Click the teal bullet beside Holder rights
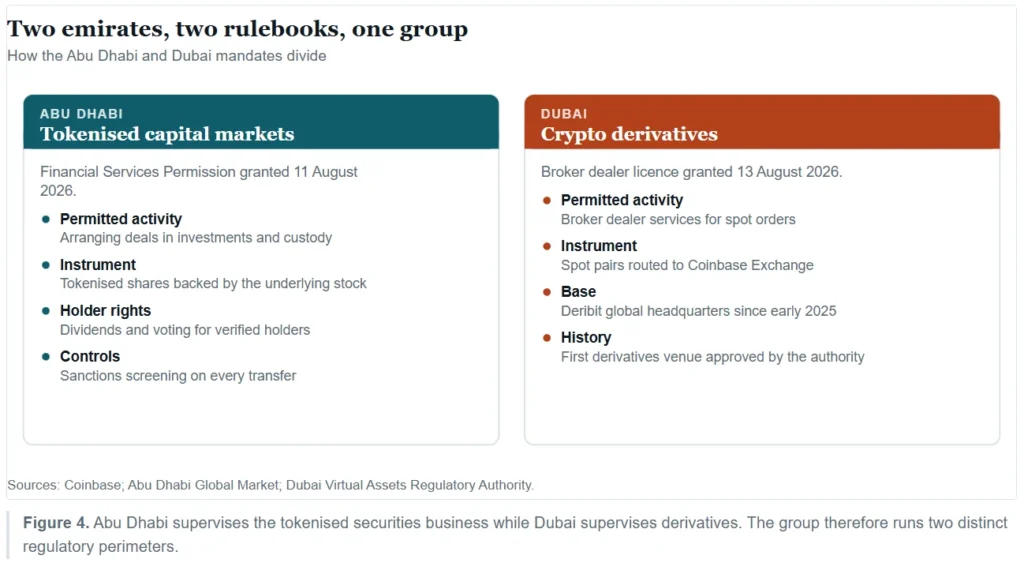This screenshot has height=574, width=1024. (x=46, y=311)
